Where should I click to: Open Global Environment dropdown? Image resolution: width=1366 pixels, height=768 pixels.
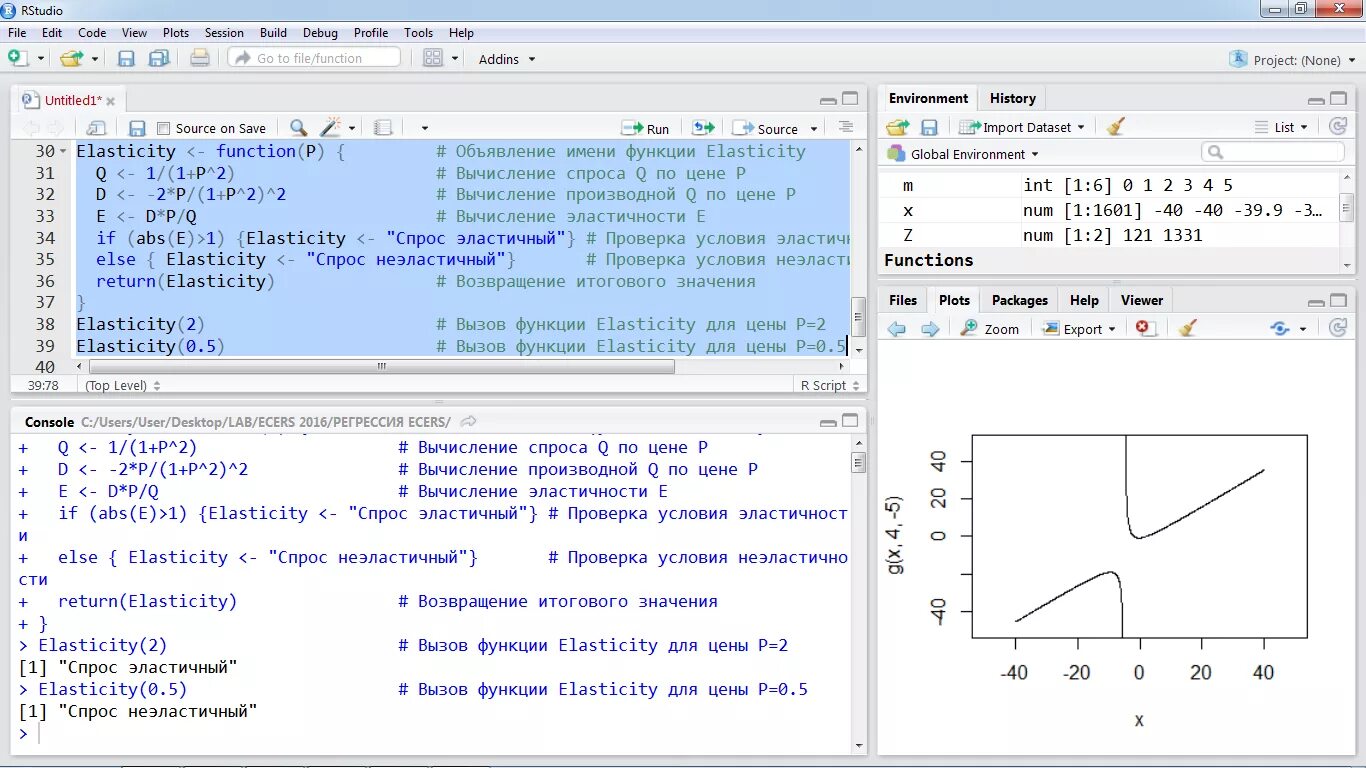point(963,154)
